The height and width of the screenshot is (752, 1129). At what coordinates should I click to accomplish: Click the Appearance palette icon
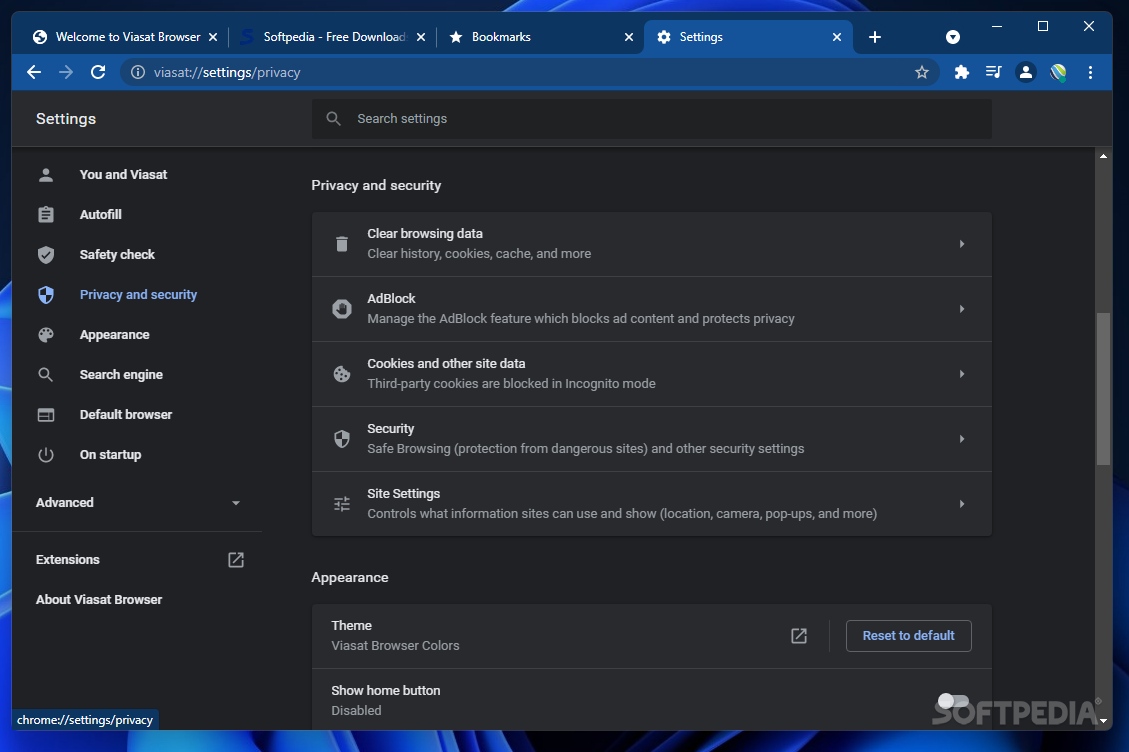[46, 335]
